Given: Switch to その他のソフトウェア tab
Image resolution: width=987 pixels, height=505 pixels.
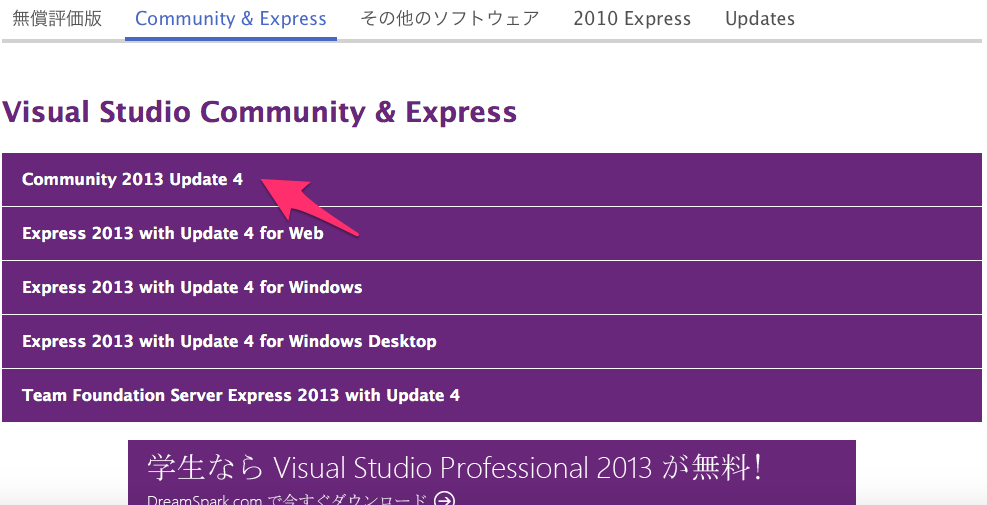Looking at the screenshot, I should [449, 19].
